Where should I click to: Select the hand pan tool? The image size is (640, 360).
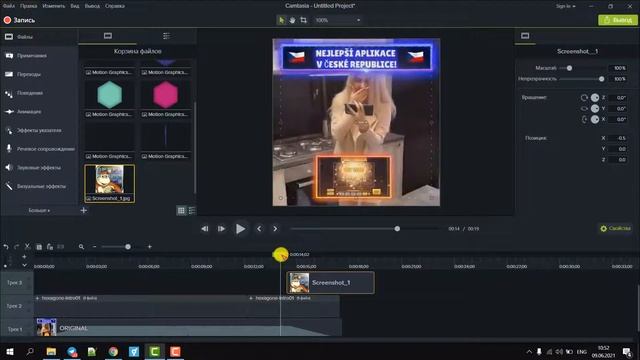point(292,20)
